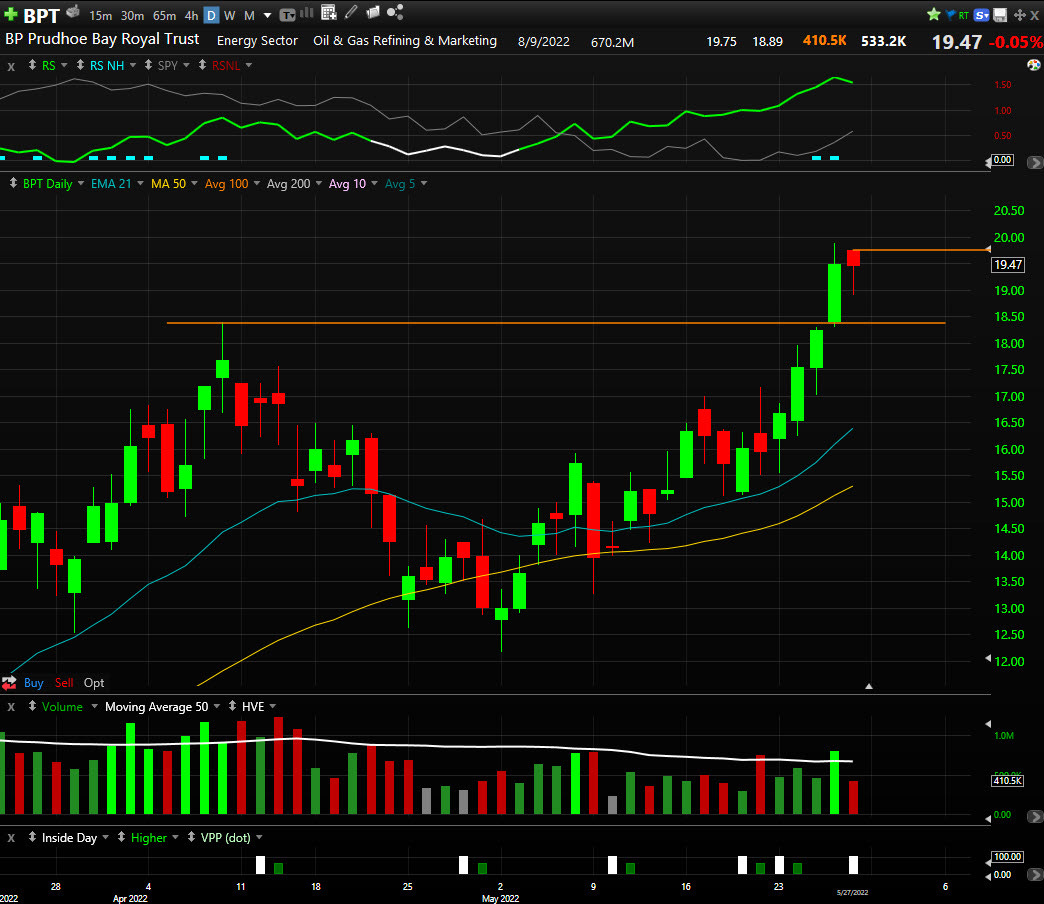The height and width of the screenshot is (904, 1044).
Task: Open the add-to-watchlist grid icon
Action: (x=329, y=12)
